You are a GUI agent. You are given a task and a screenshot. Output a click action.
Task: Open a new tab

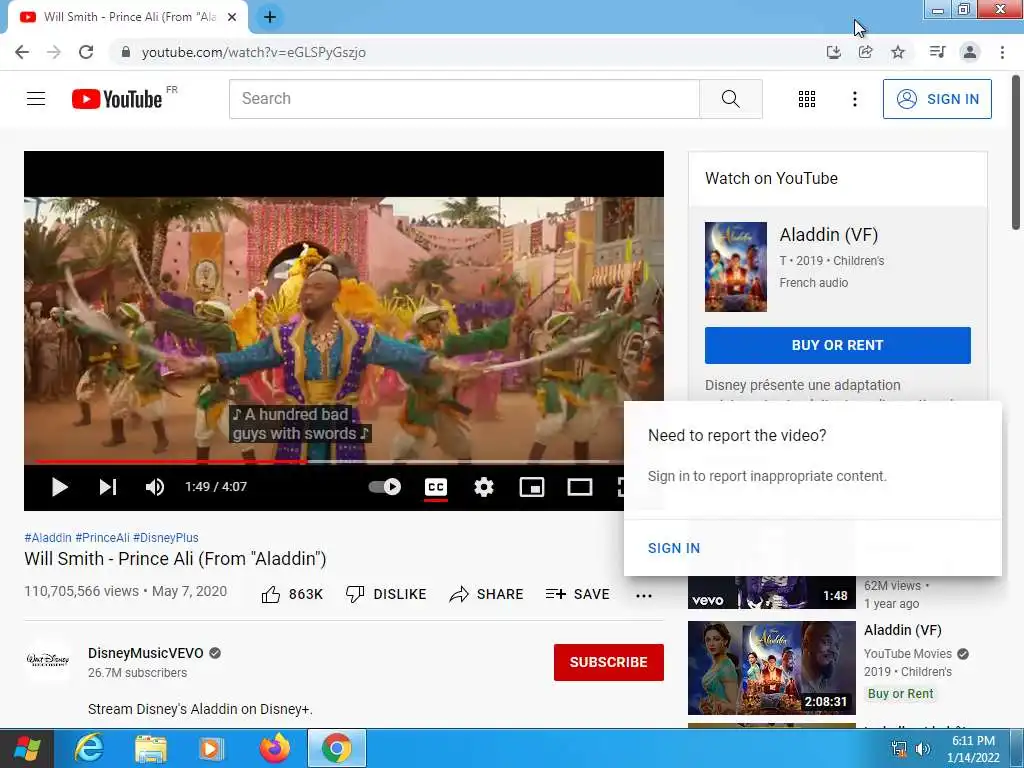point(270,17)
